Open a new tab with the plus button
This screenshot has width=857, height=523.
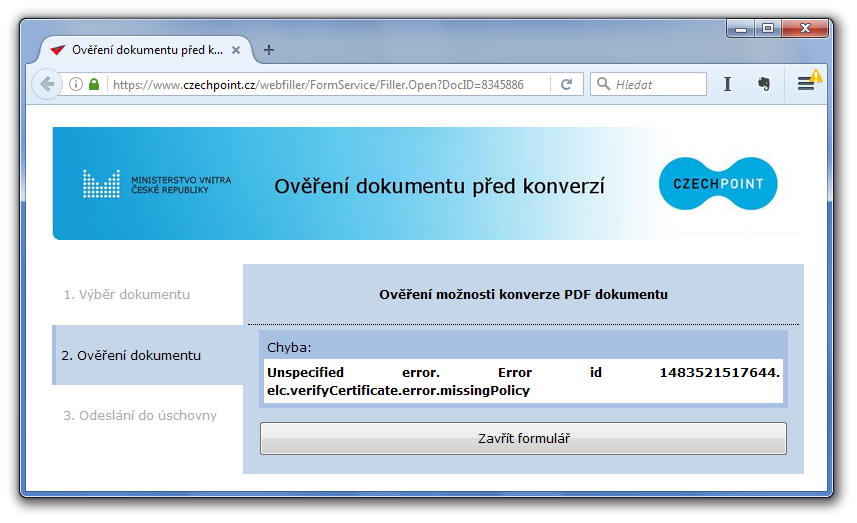tap(268, 50)
